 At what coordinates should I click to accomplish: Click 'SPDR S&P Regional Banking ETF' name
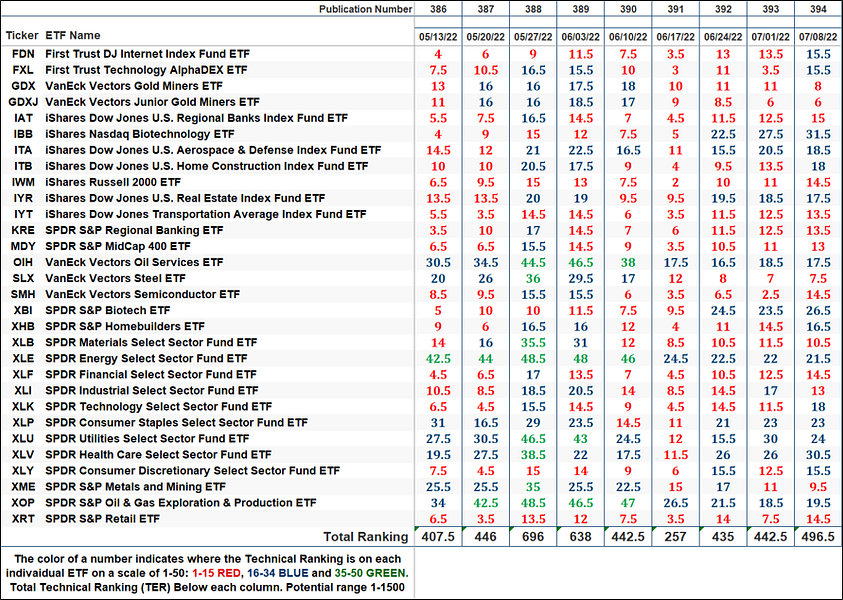(134, 231)
